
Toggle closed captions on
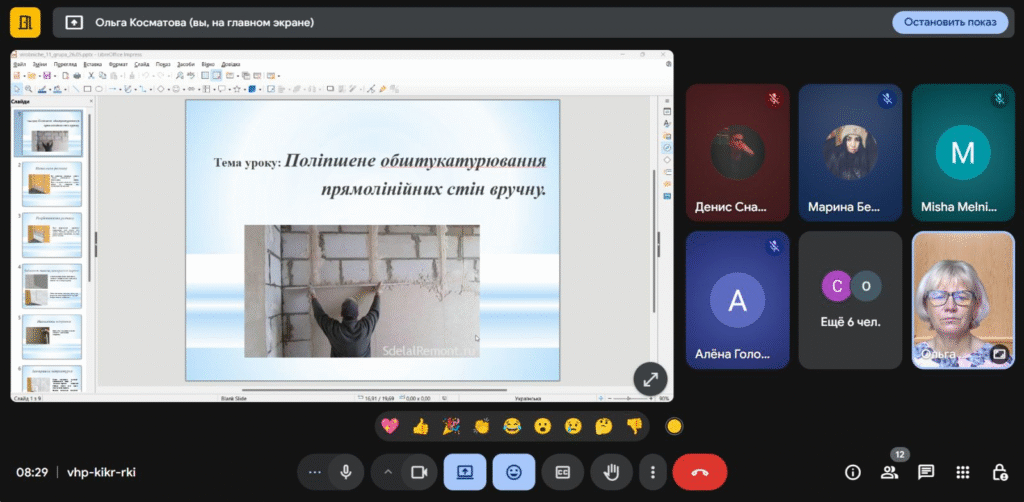tap(562, 472)
